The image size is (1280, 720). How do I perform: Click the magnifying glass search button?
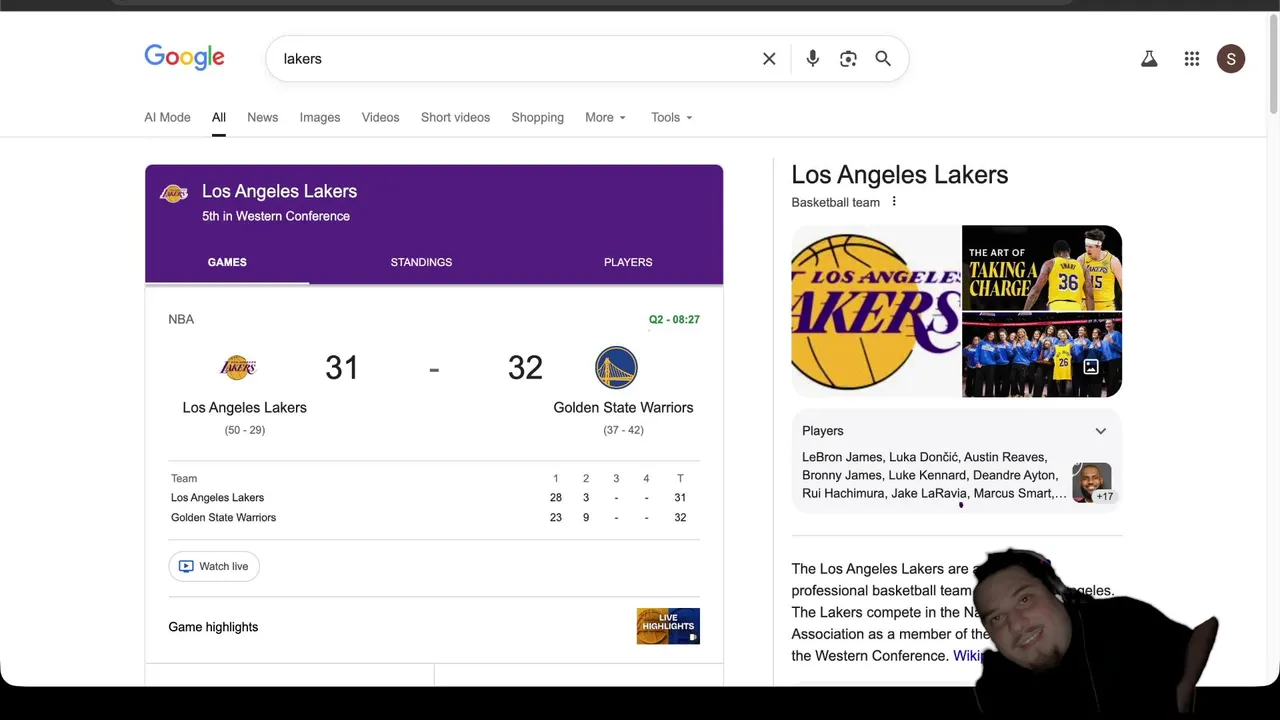point(883,59)
